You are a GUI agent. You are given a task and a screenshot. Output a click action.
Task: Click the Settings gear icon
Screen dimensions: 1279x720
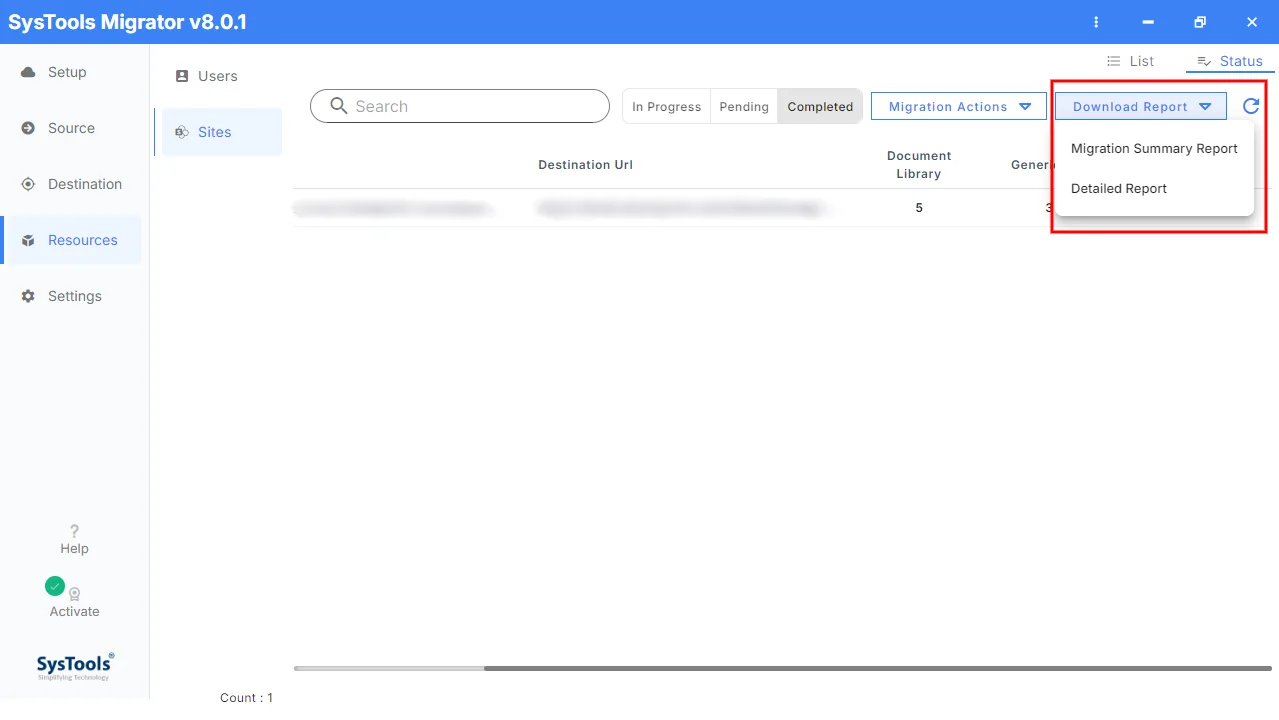[28, 296]
